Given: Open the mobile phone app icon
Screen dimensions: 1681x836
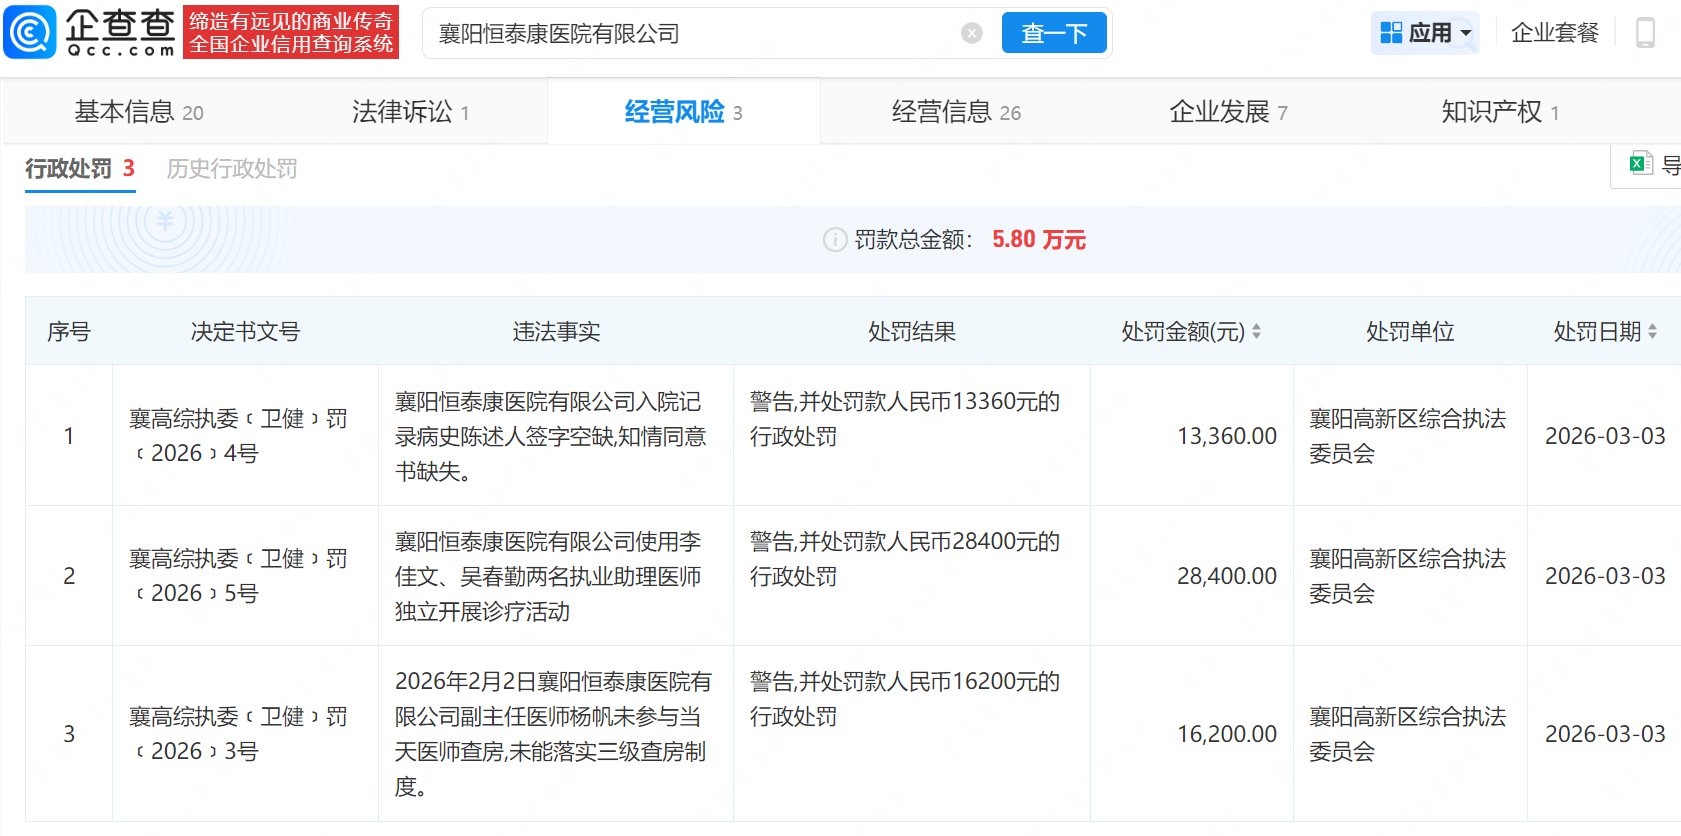Looking at the screenshot, I should [1645, 33].
